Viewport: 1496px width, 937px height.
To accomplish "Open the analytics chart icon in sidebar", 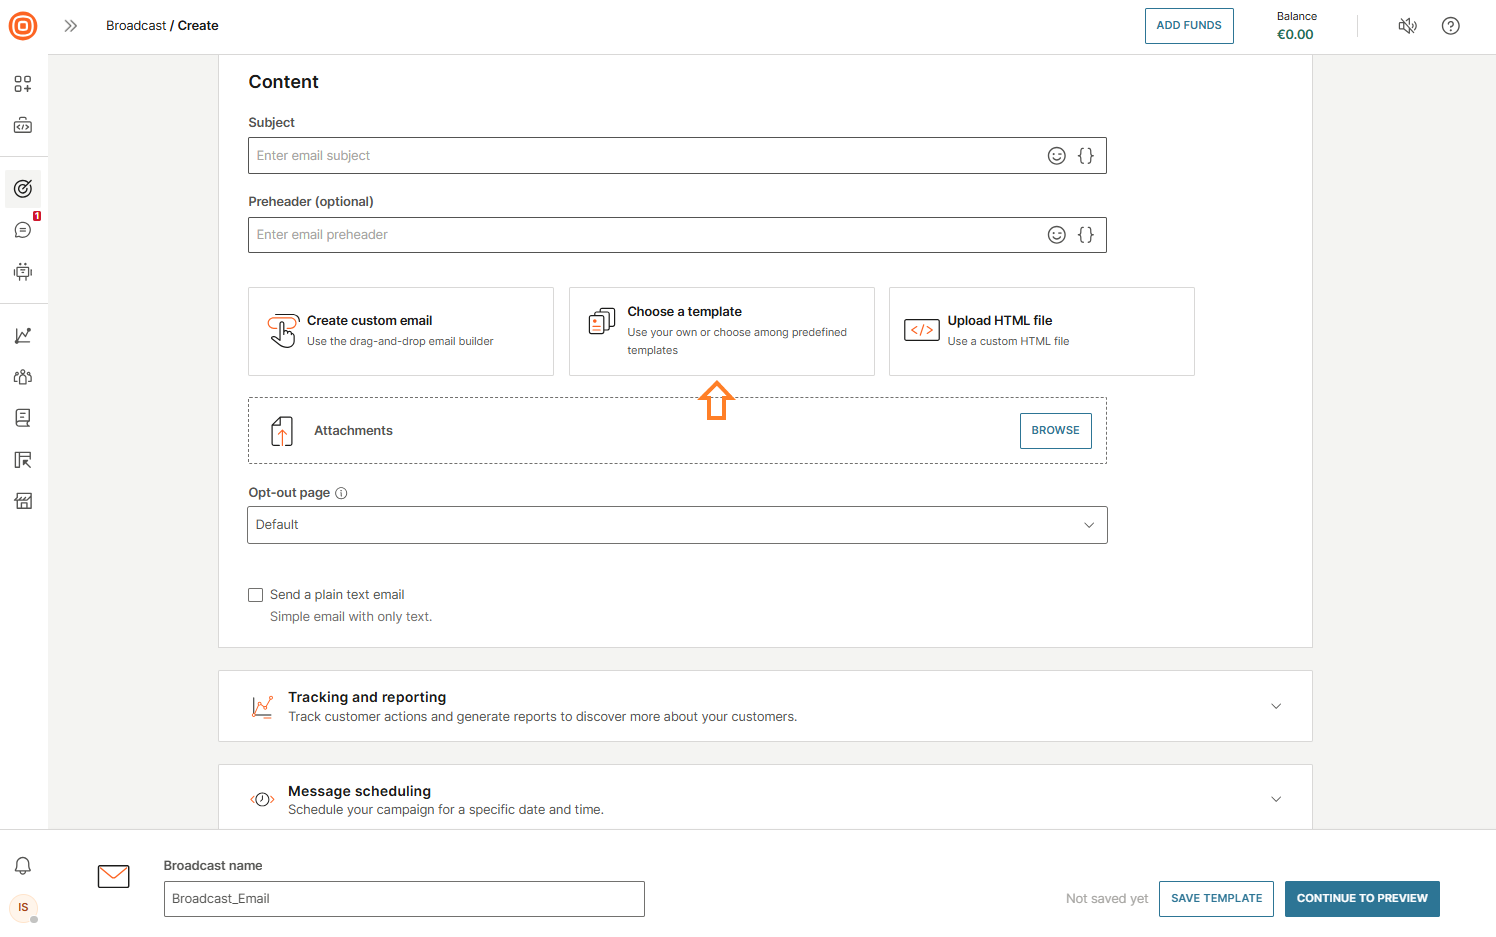I will (23, 336).
